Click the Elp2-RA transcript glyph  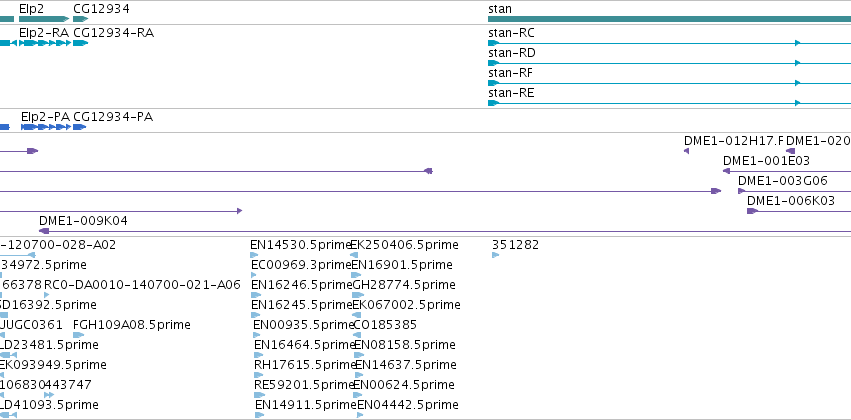[x=45, y=43]
